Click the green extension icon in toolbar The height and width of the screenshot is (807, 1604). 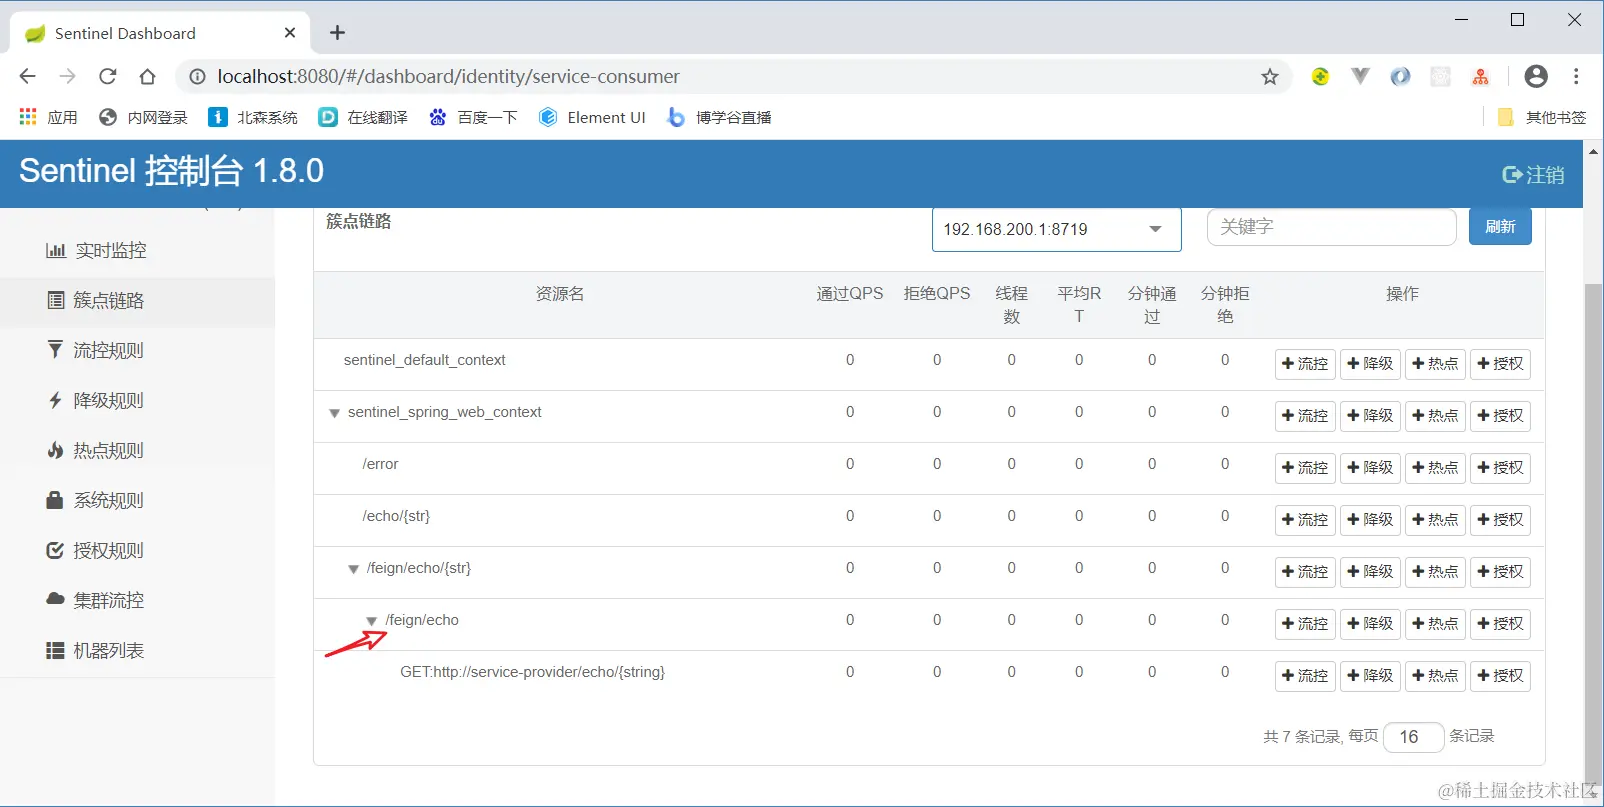tap(1320, 76)
